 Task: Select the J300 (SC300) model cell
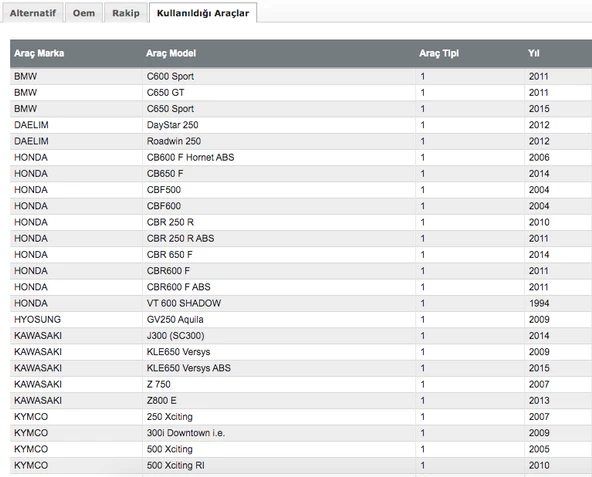point(279,336)
